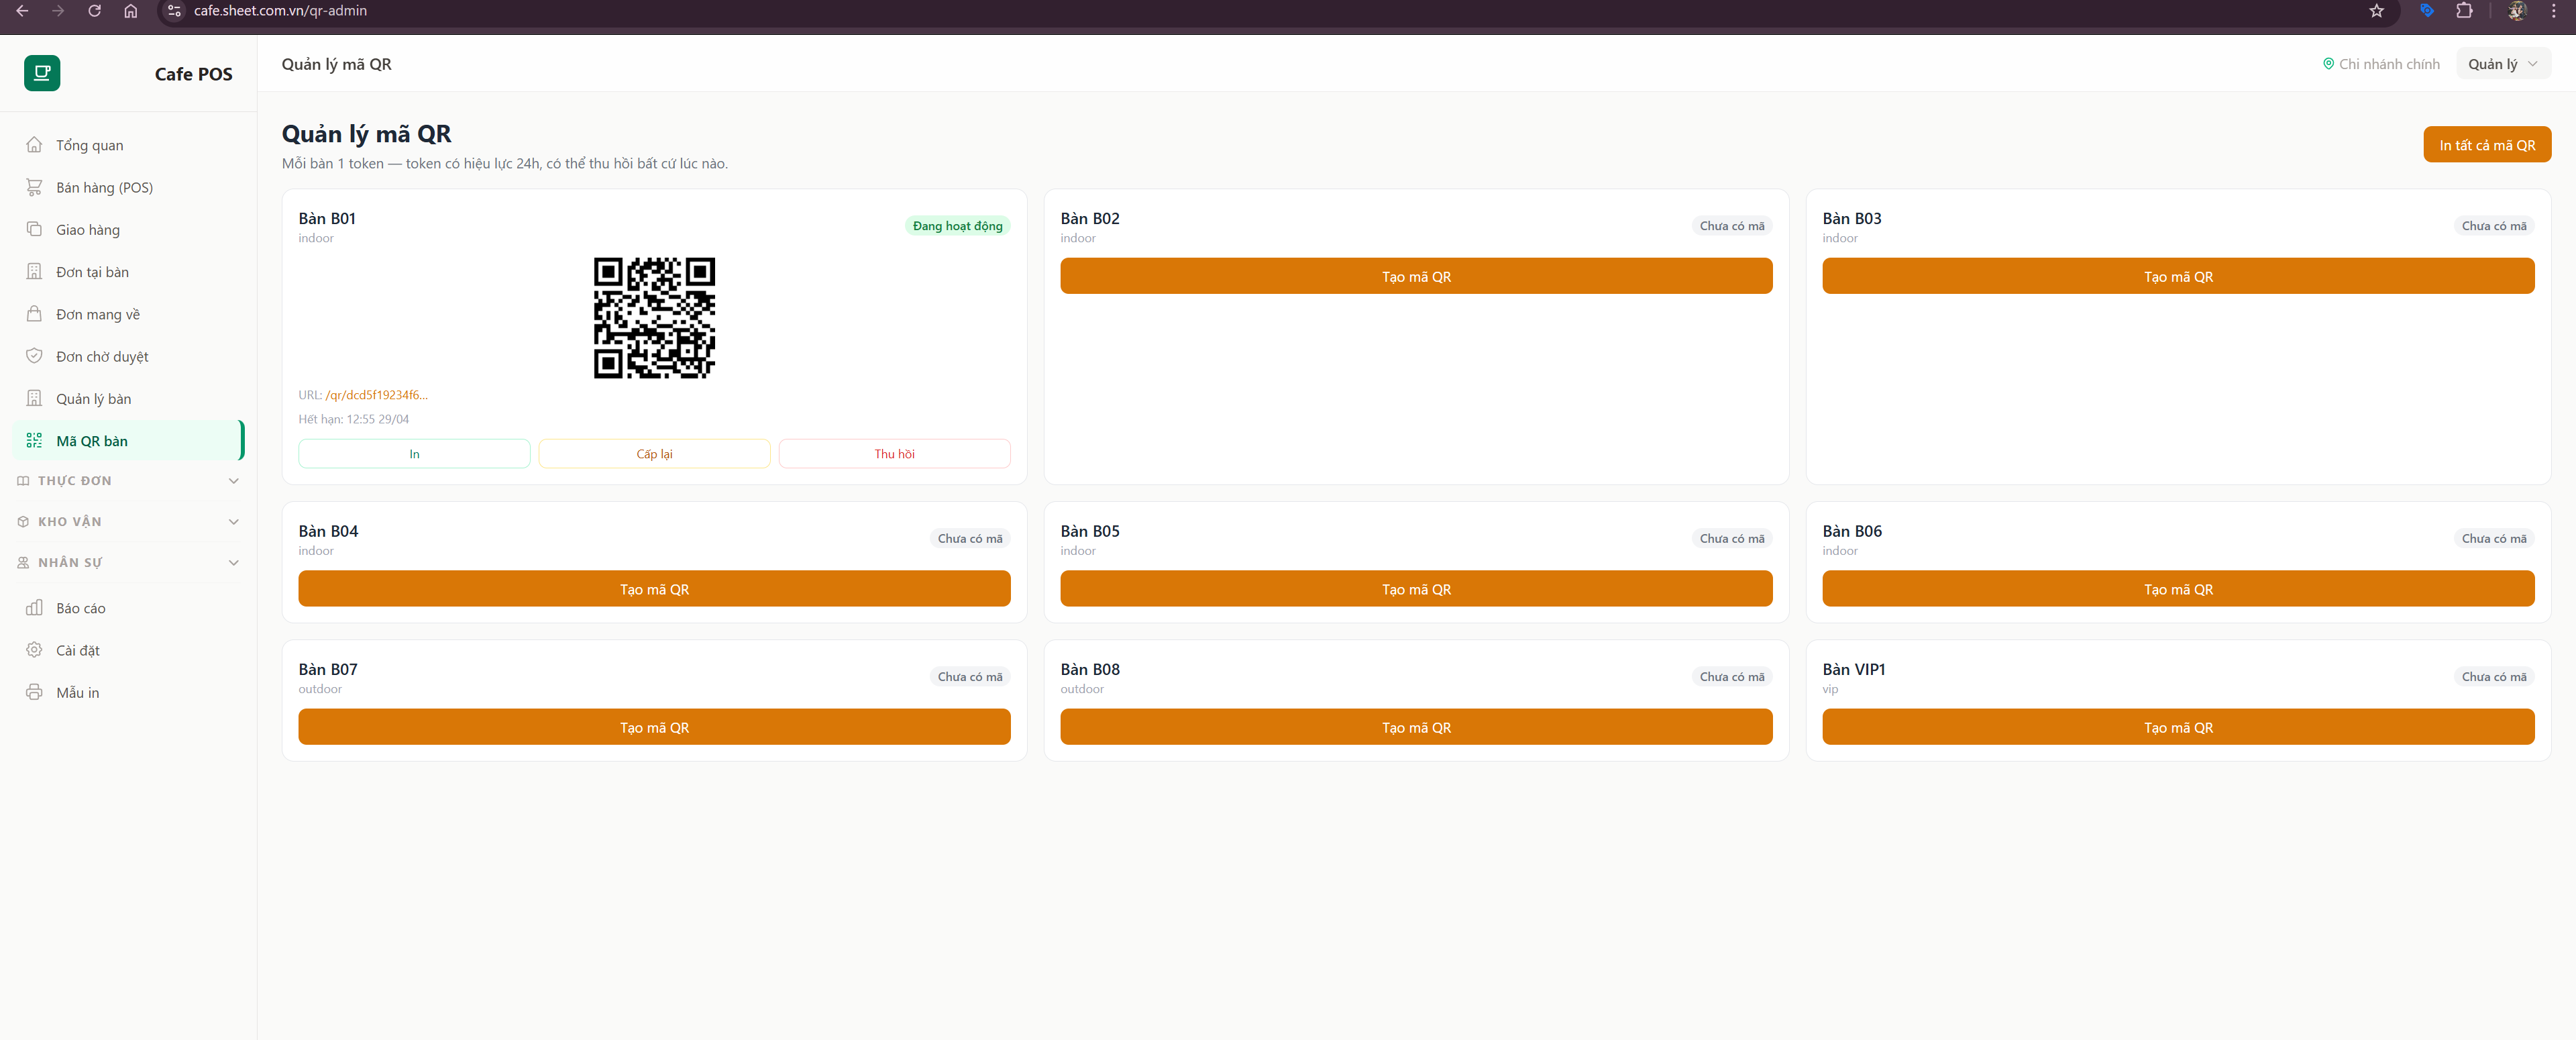Click the browser forward arrow
Viewport: 2576px width, 1040px height.
58,11
